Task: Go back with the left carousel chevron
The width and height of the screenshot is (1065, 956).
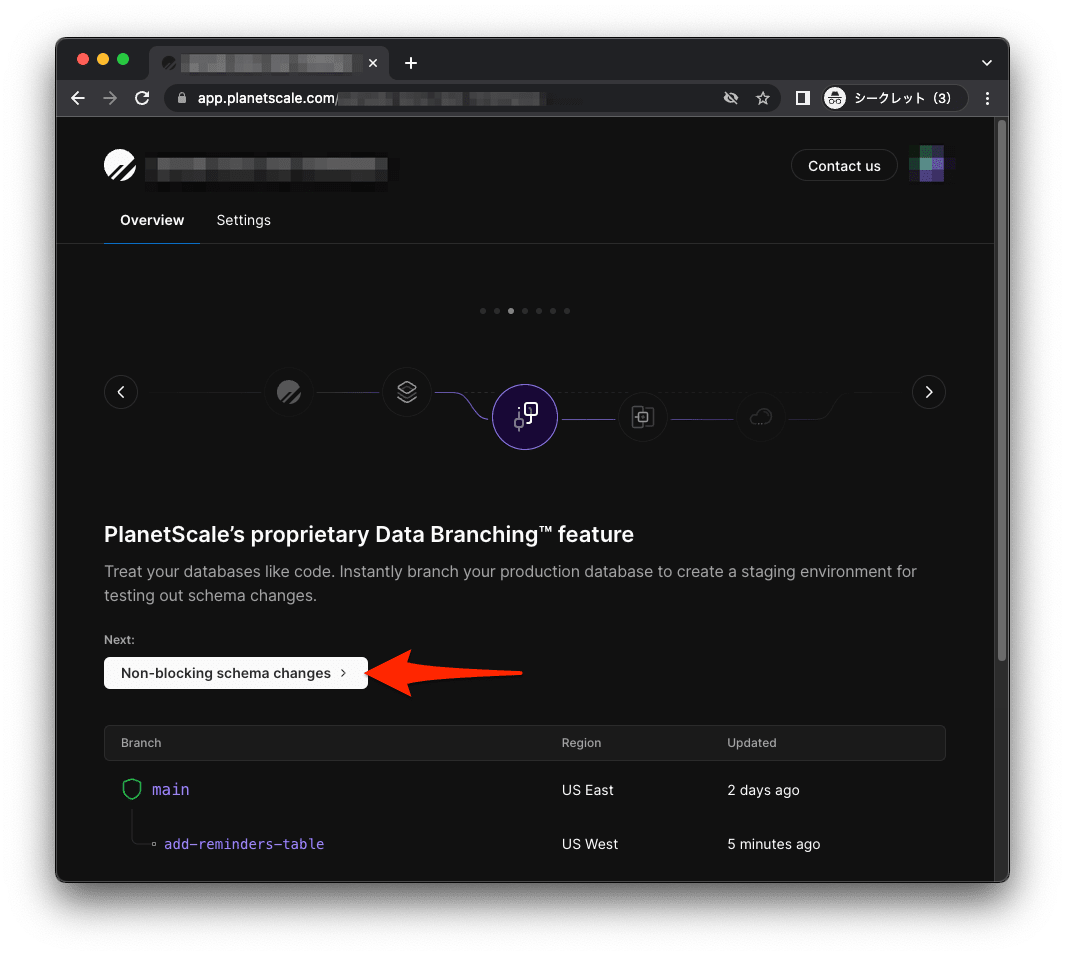Action: (121, 392)
